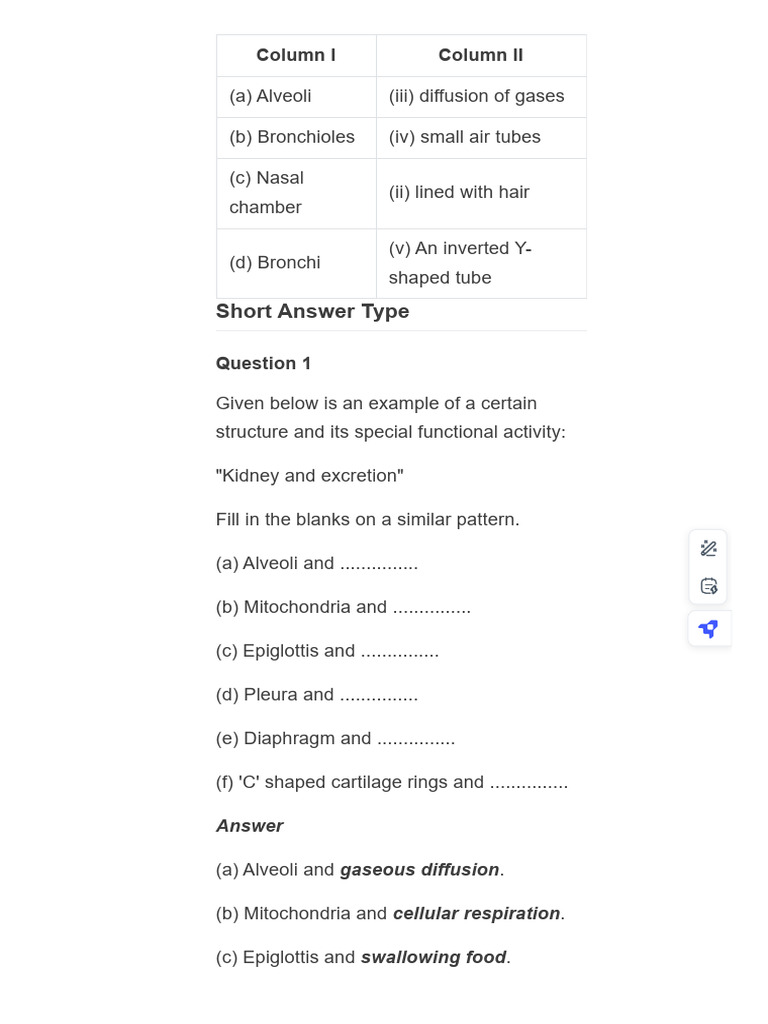This screenshot has width=768, height=1024.
Task: Open the notes with pencil icon
Action: coord(709,586)
